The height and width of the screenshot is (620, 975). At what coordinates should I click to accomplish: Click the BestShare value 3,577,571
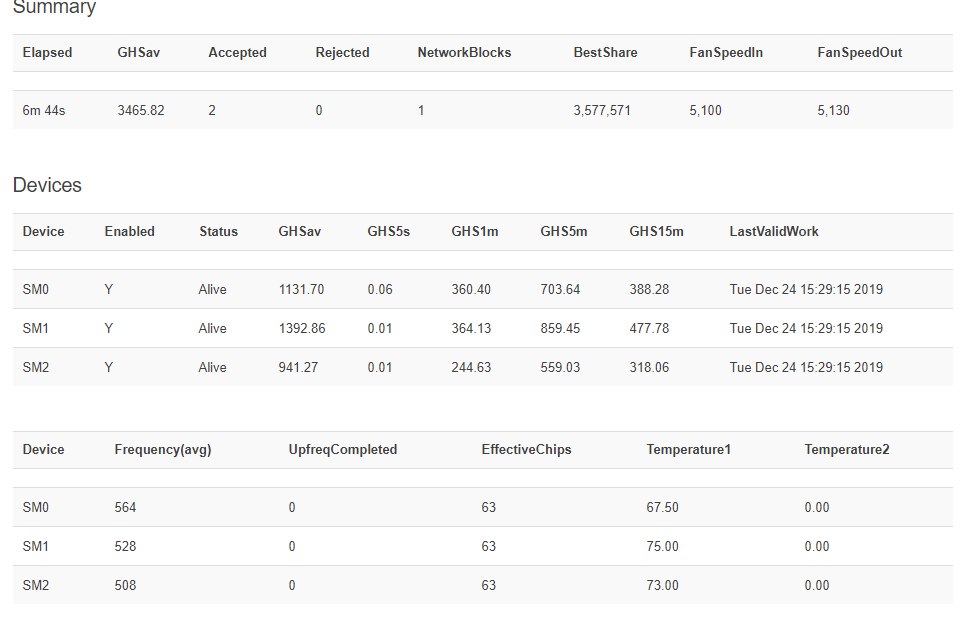coord(602,111)
